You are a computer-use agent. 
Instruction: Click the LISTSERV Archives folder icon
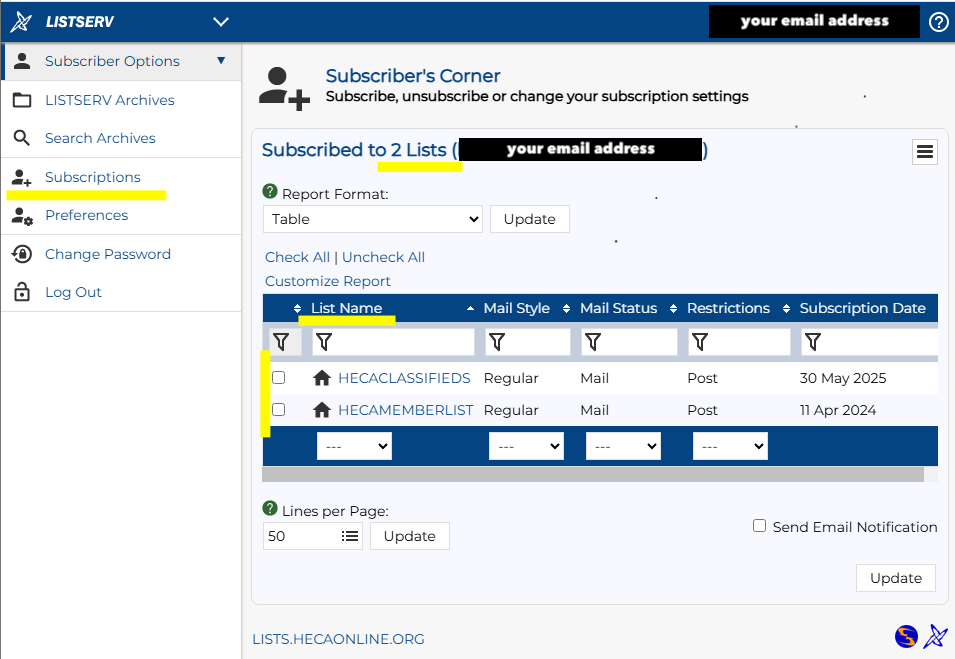23,100
